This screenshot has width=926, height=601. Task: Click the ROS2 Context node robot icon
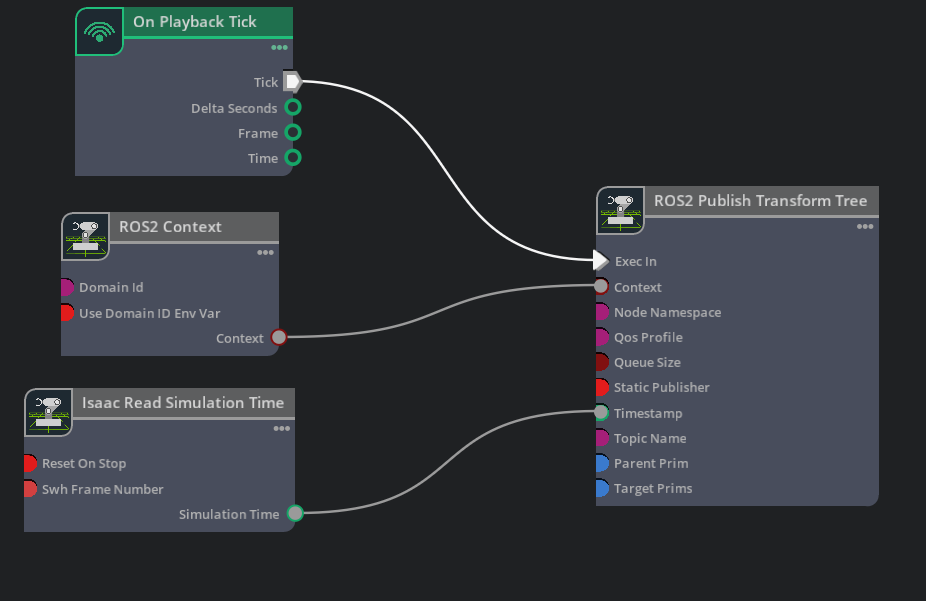86,236
